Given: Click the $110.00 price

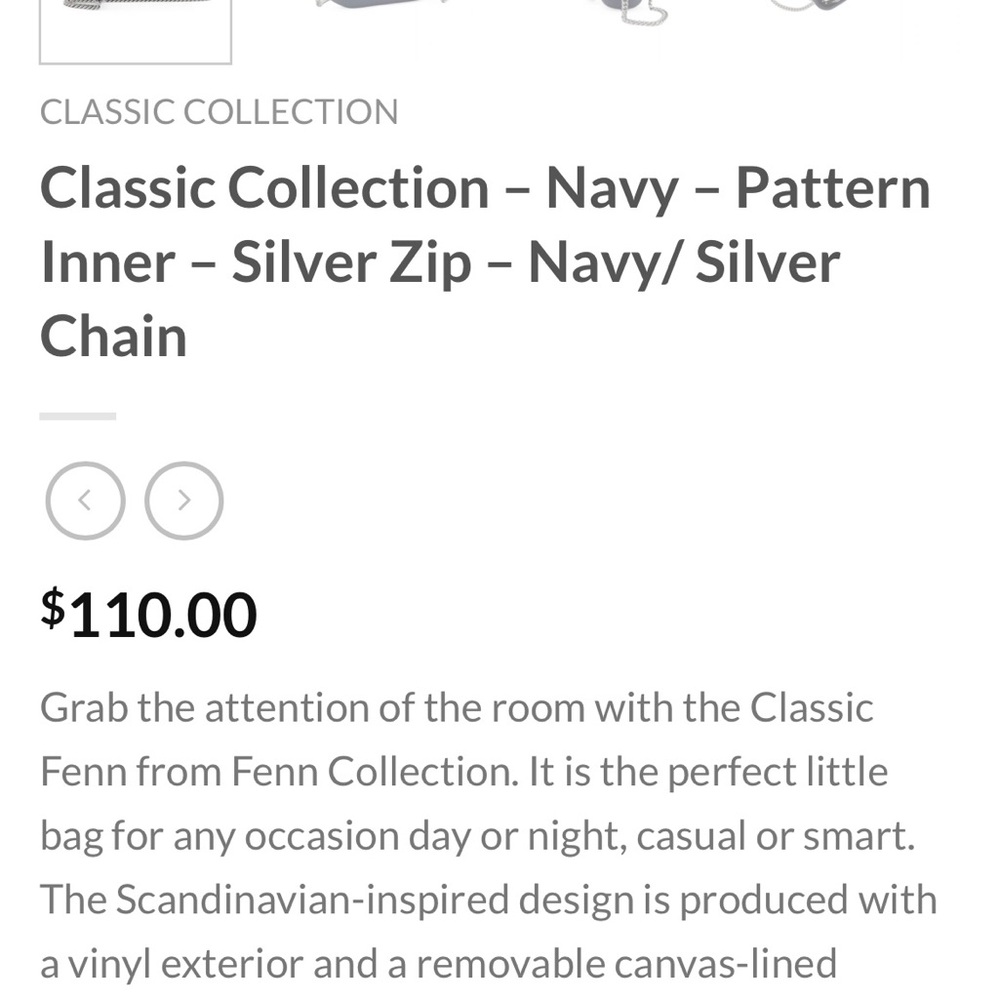Looking at the screenshot, I should pyautogui.click(x=149, y=614).
